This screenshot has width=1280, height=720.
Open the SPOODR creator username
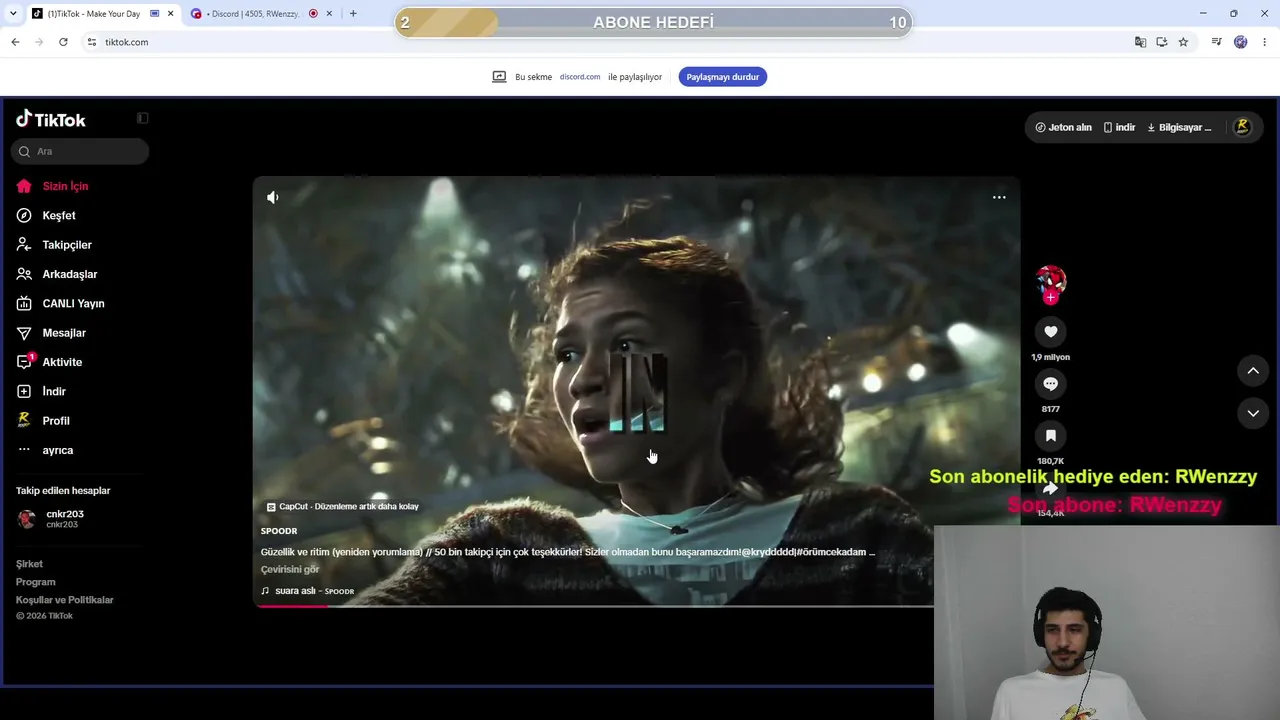pos(279,531)
